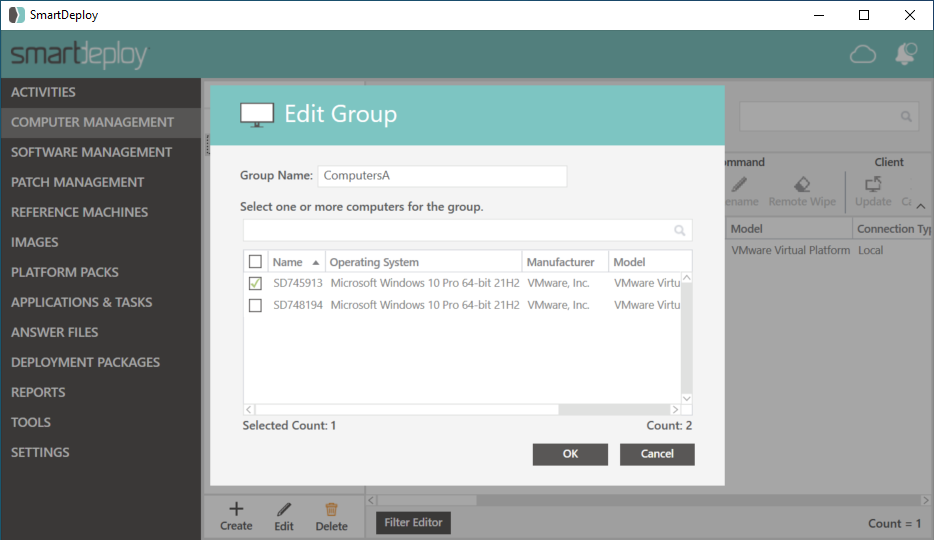Open Settings in sidebar
The height and width of the screenshot is (540, 934).
click(101, 452)
